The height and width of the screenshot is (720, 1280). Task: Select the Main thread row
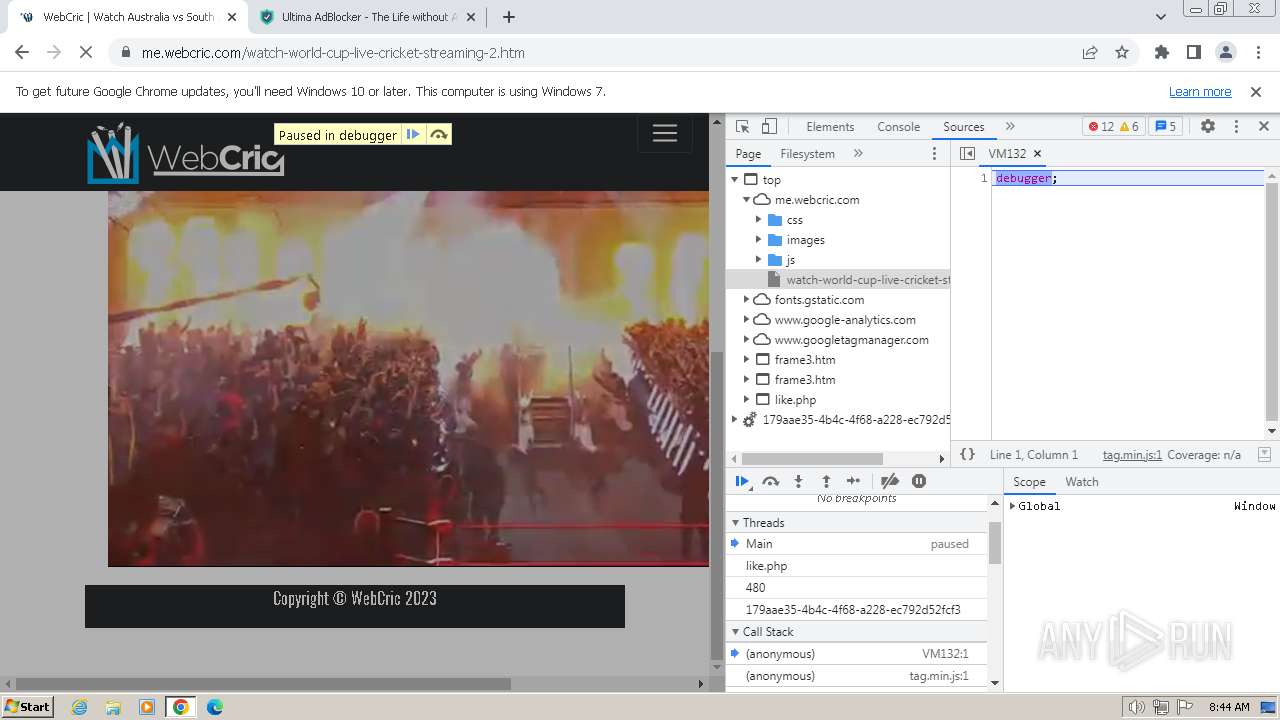(857, 544)
